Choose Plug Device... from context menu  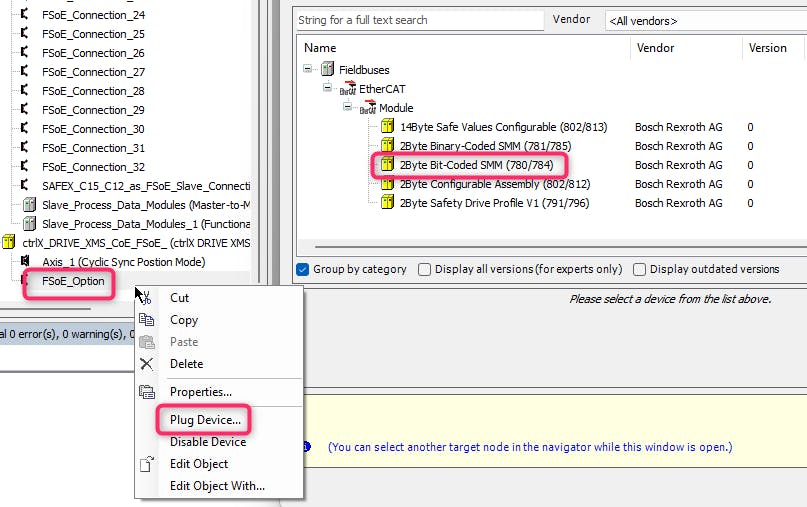[205, 420]
